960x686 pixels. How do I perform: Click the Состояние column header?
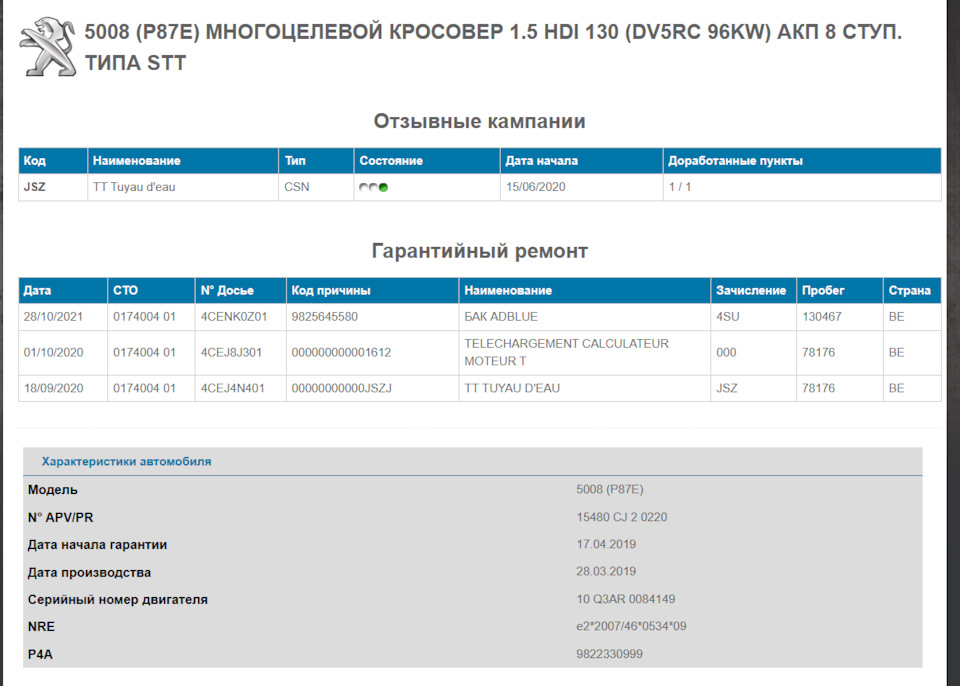click(427, 160)
